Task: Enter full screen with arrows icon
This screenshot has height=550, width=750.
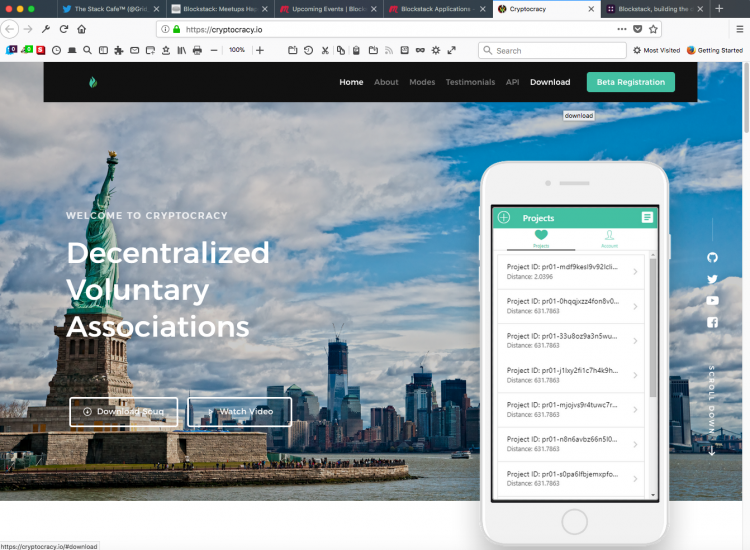Action: (452, 50)
